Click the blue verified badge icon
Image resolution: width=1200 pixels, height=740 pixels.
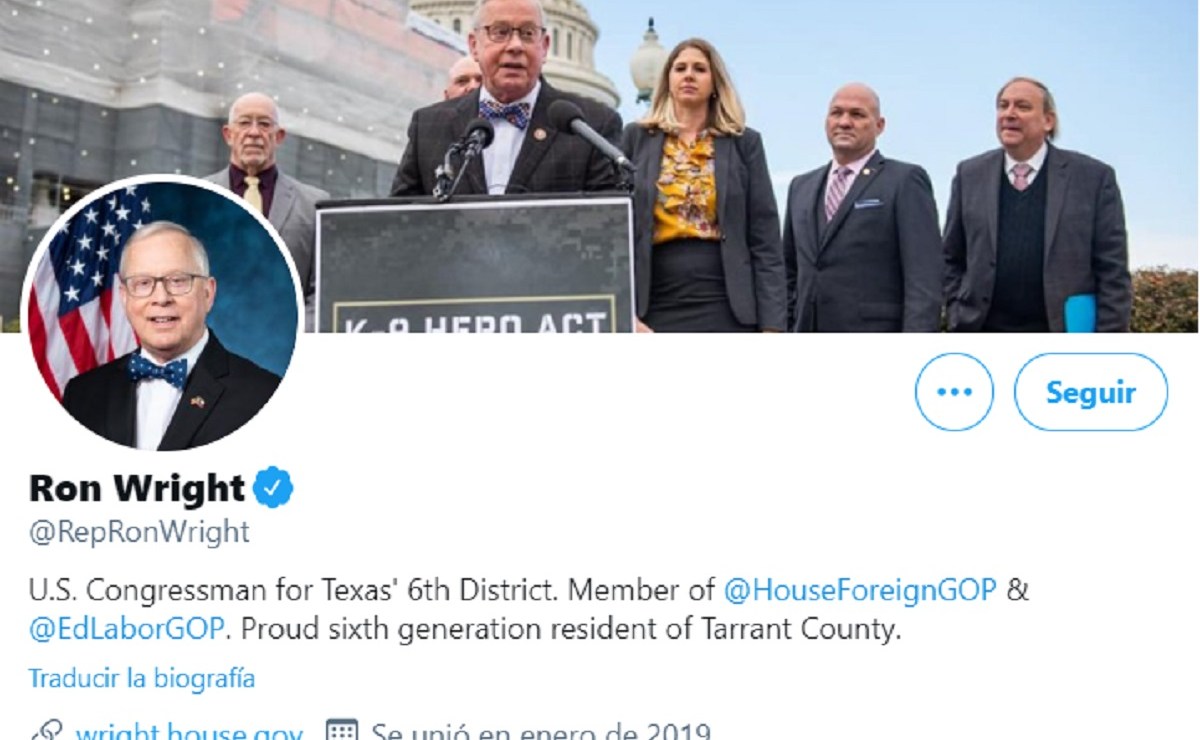273,488
